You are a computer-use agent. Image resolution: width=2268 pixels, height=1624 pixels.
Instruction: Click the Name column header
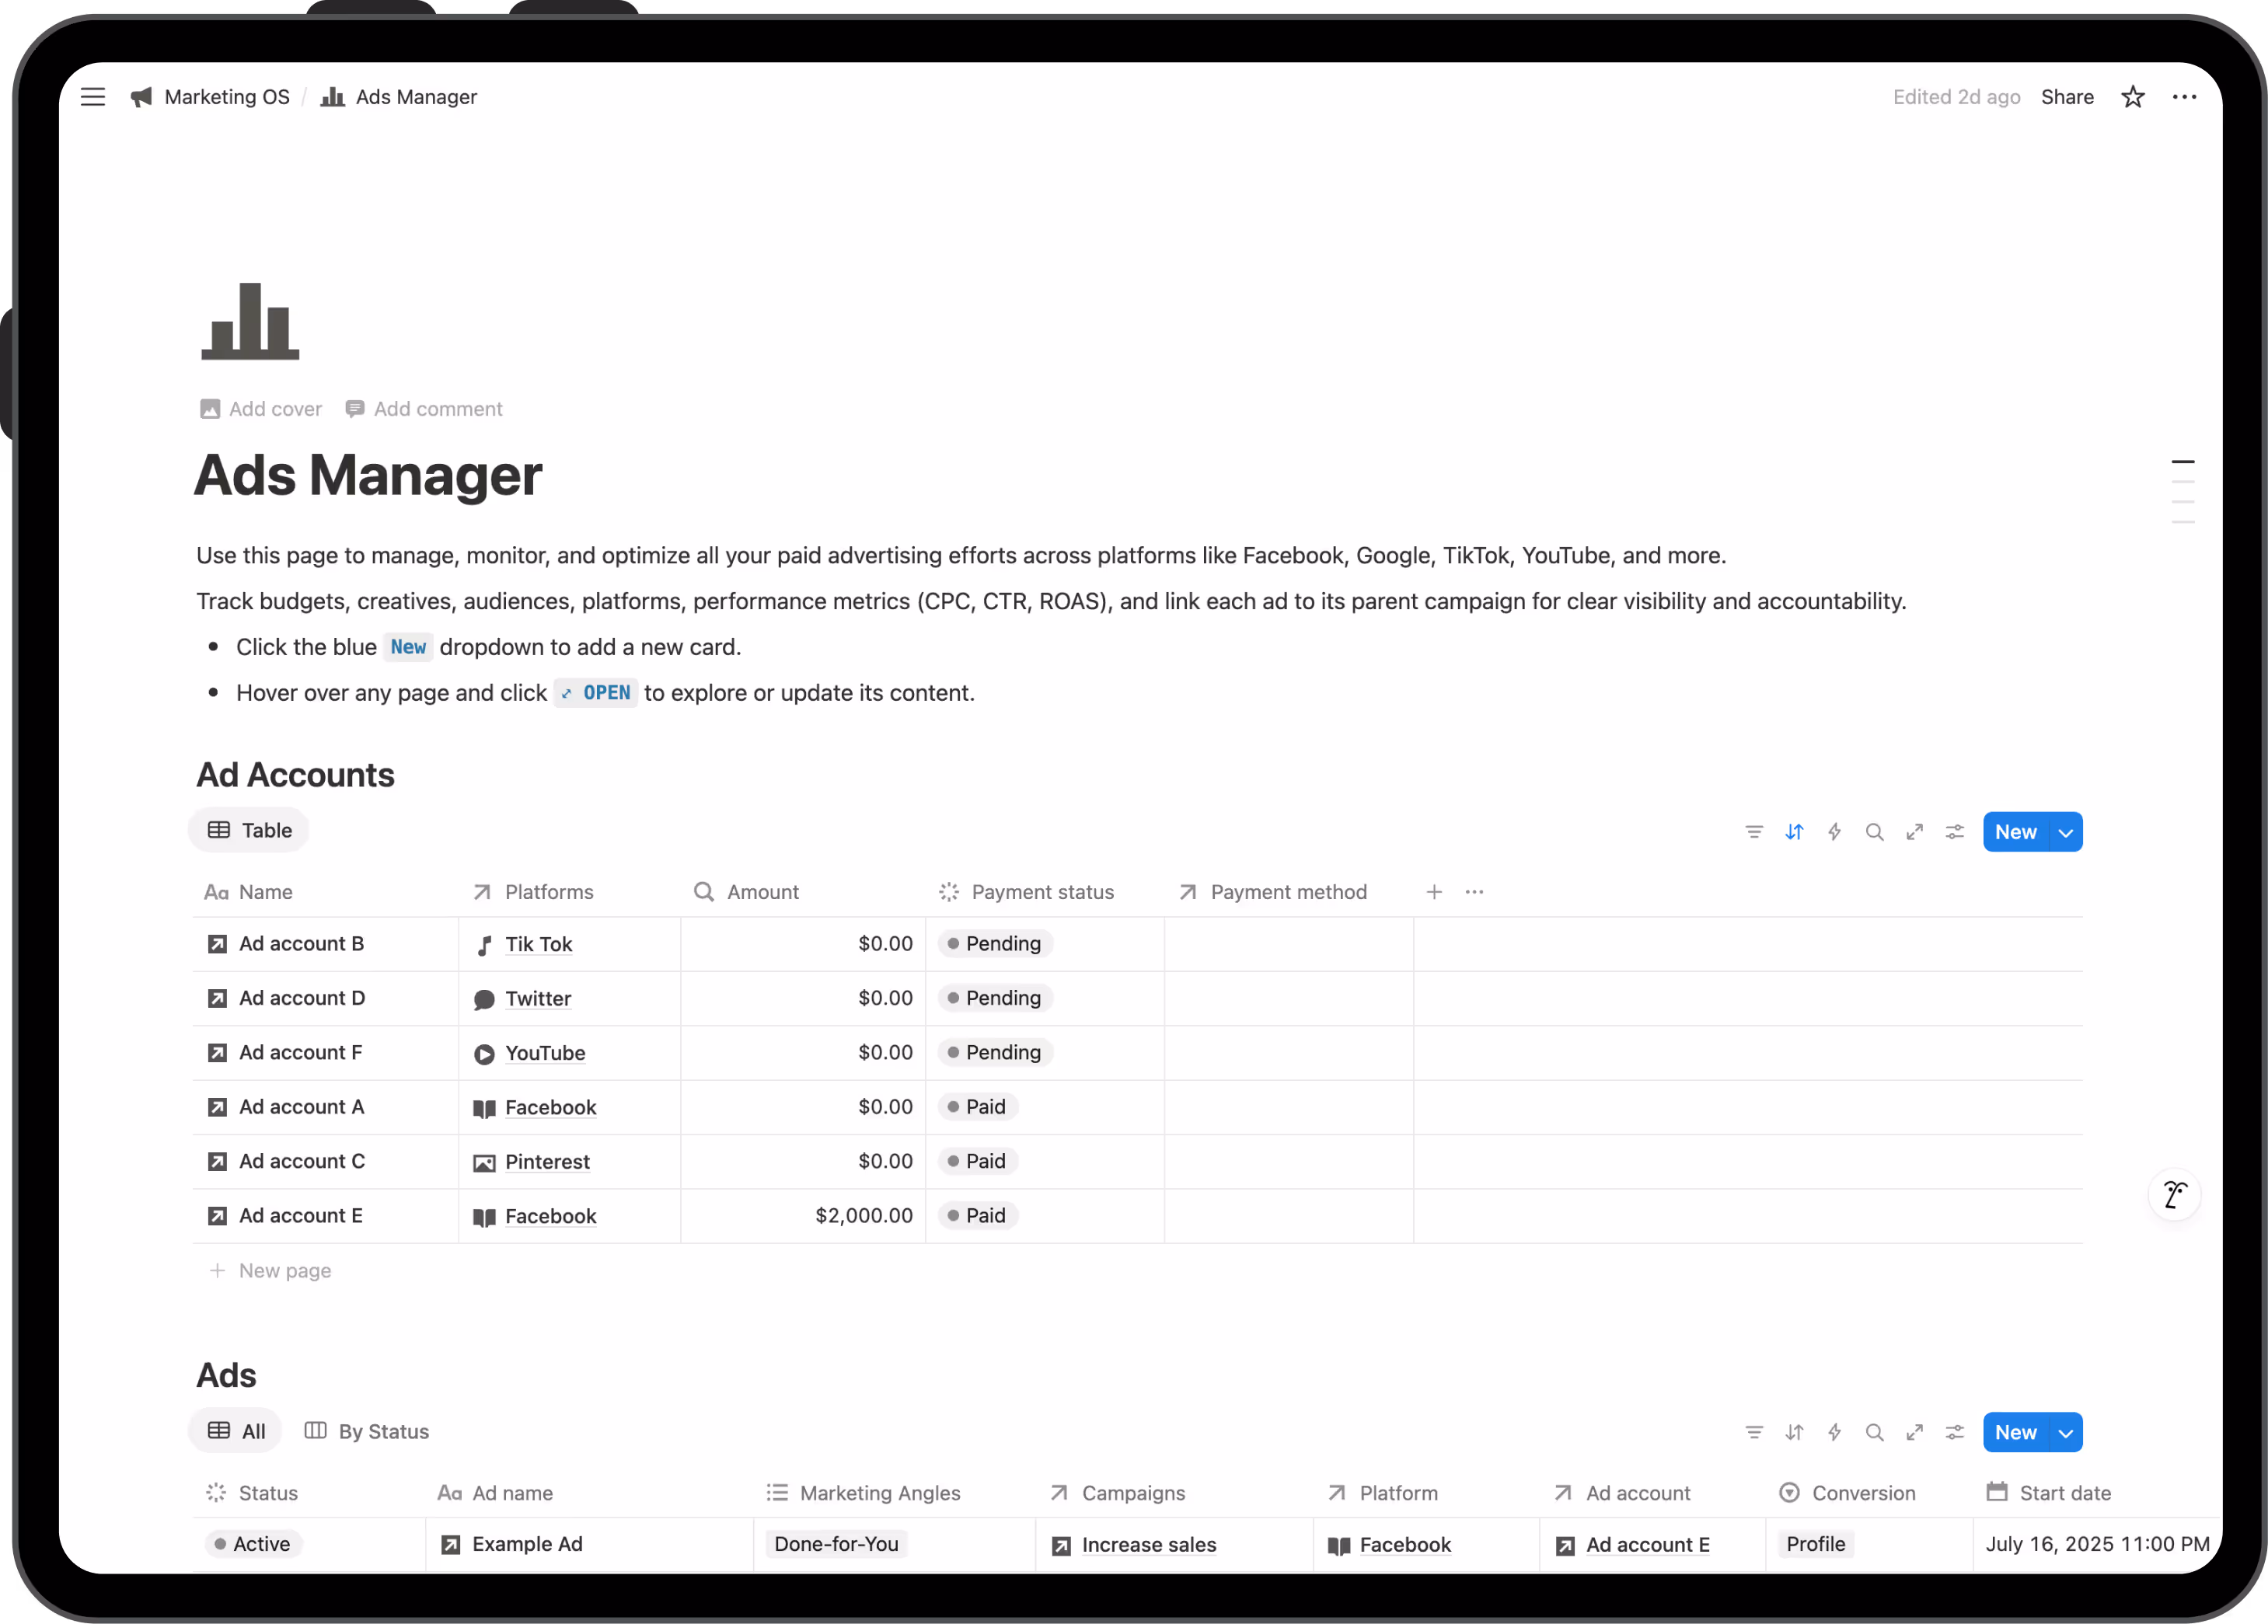tap(249, 892)
